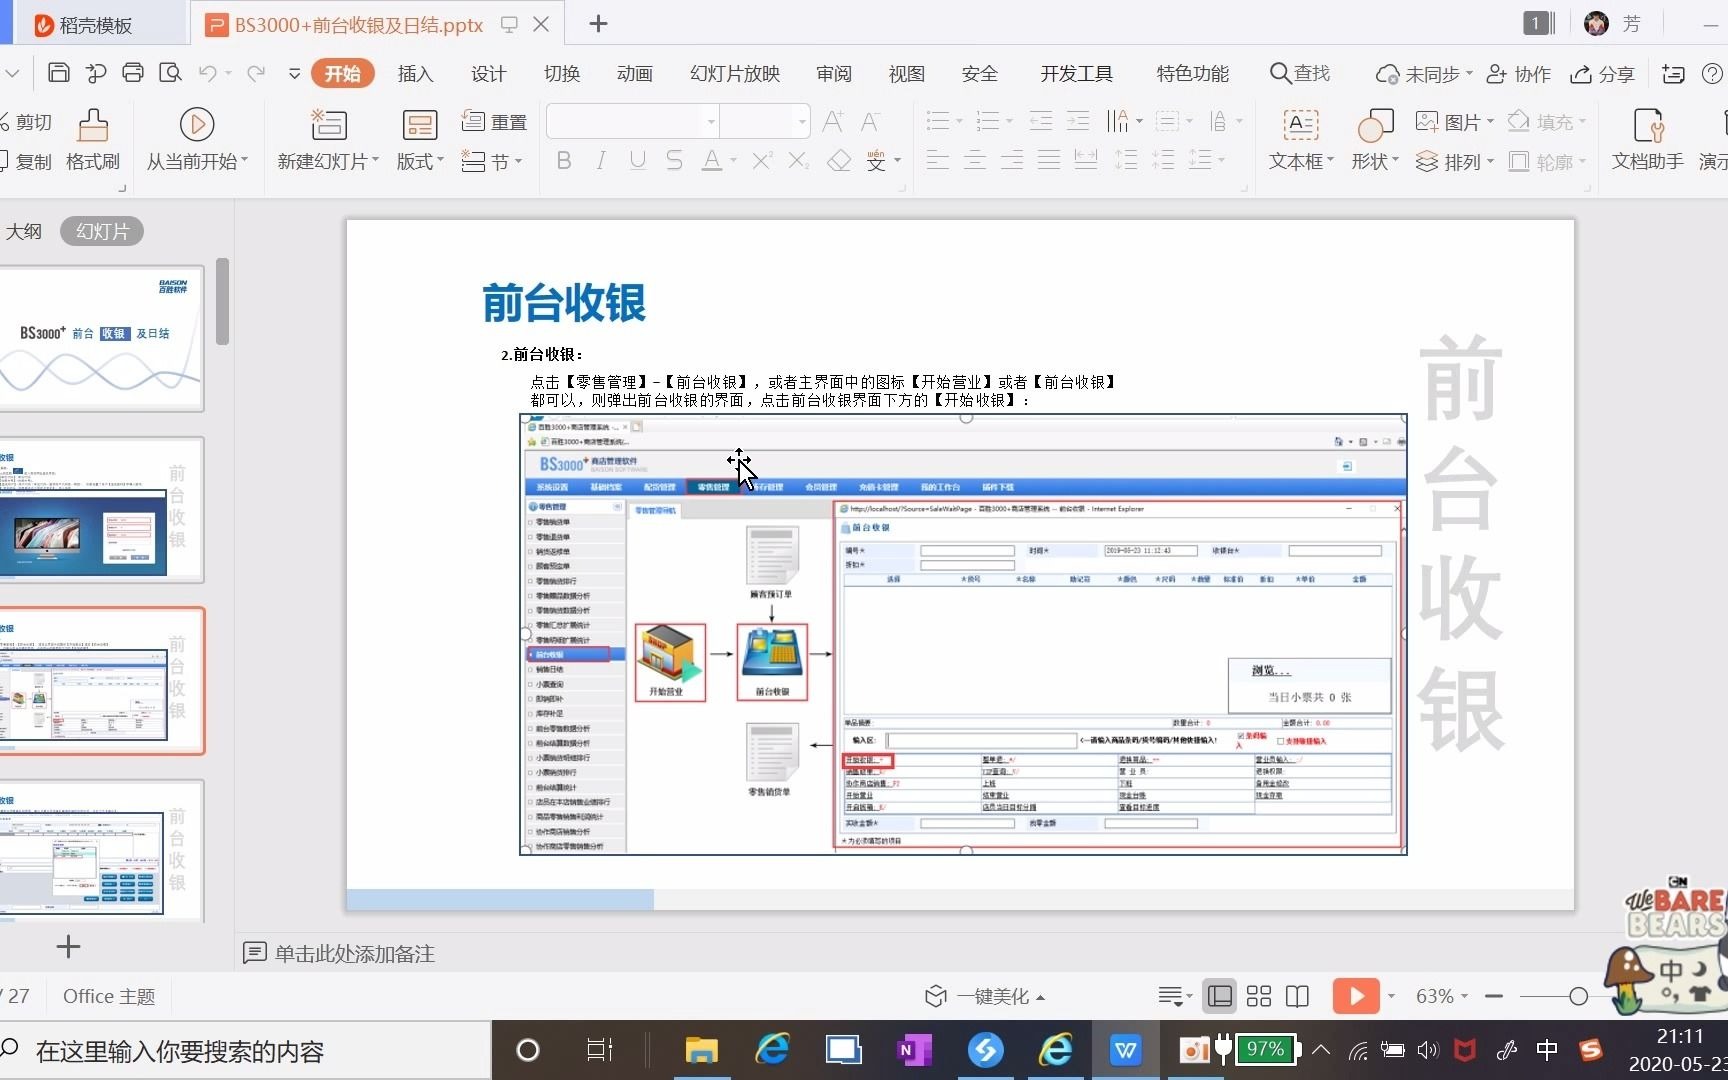Image resolution: width=1728 pixels, height=1080 pixels.
Task: Decrease font size
Action: (870, 122)
